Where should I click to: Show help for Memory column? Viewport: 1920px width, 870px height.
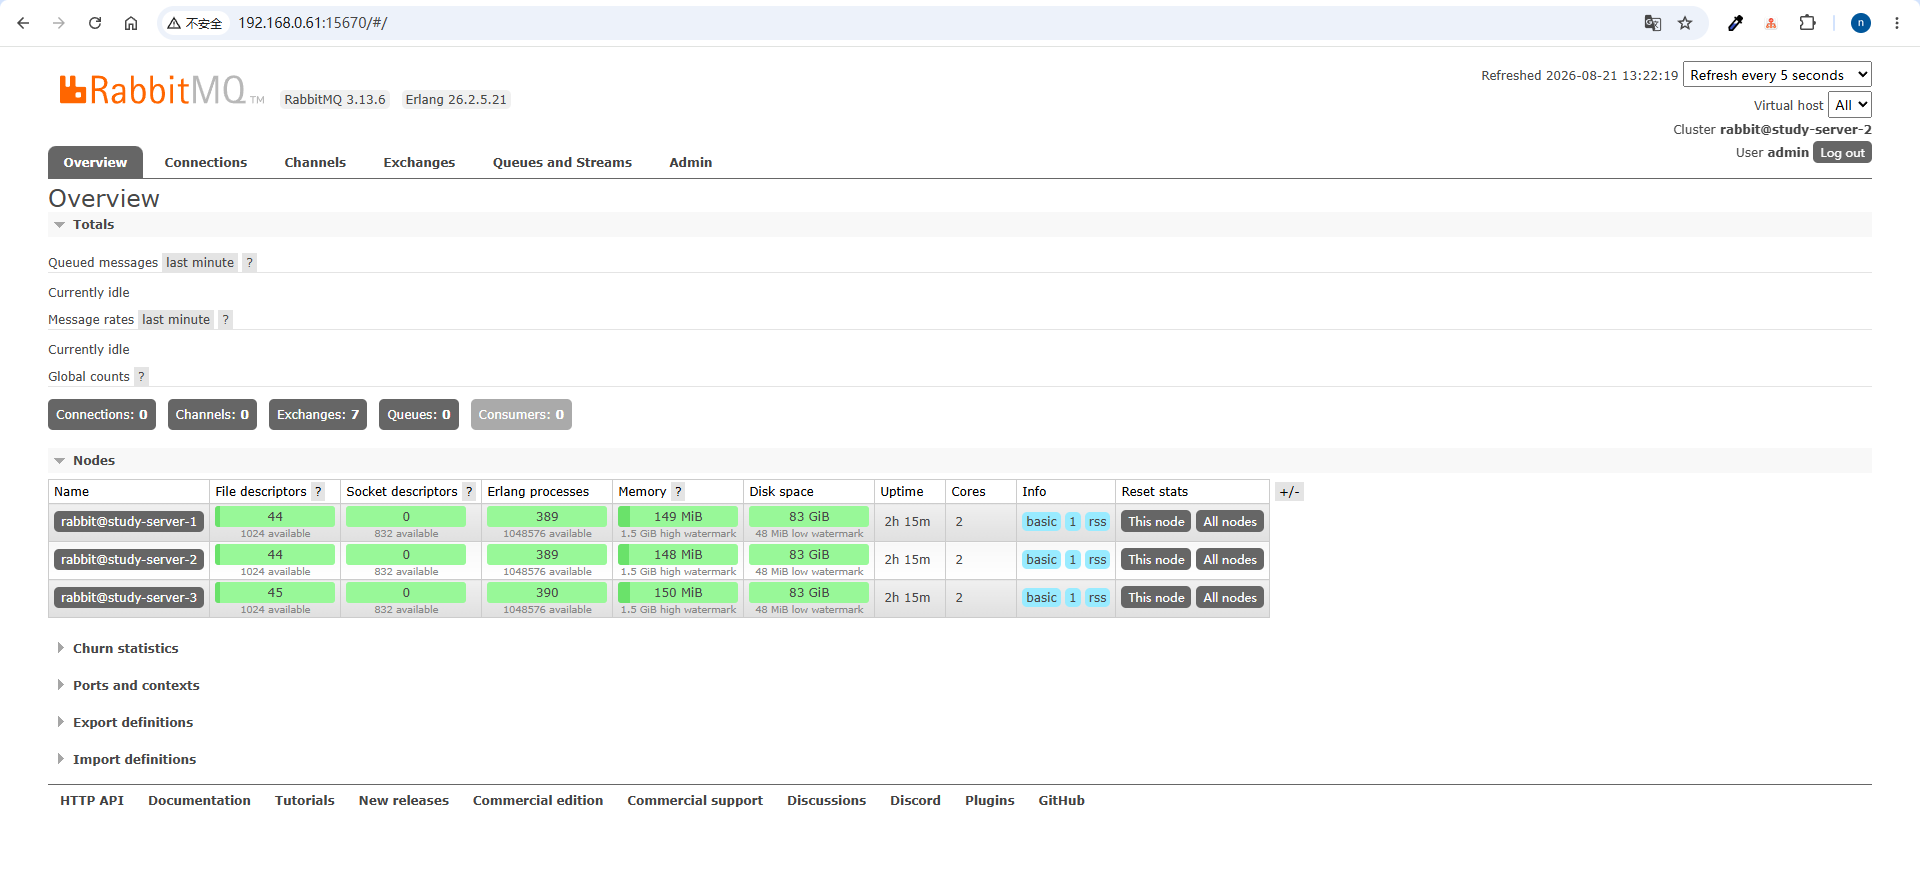pyautogui.click(x=678, y=492)
